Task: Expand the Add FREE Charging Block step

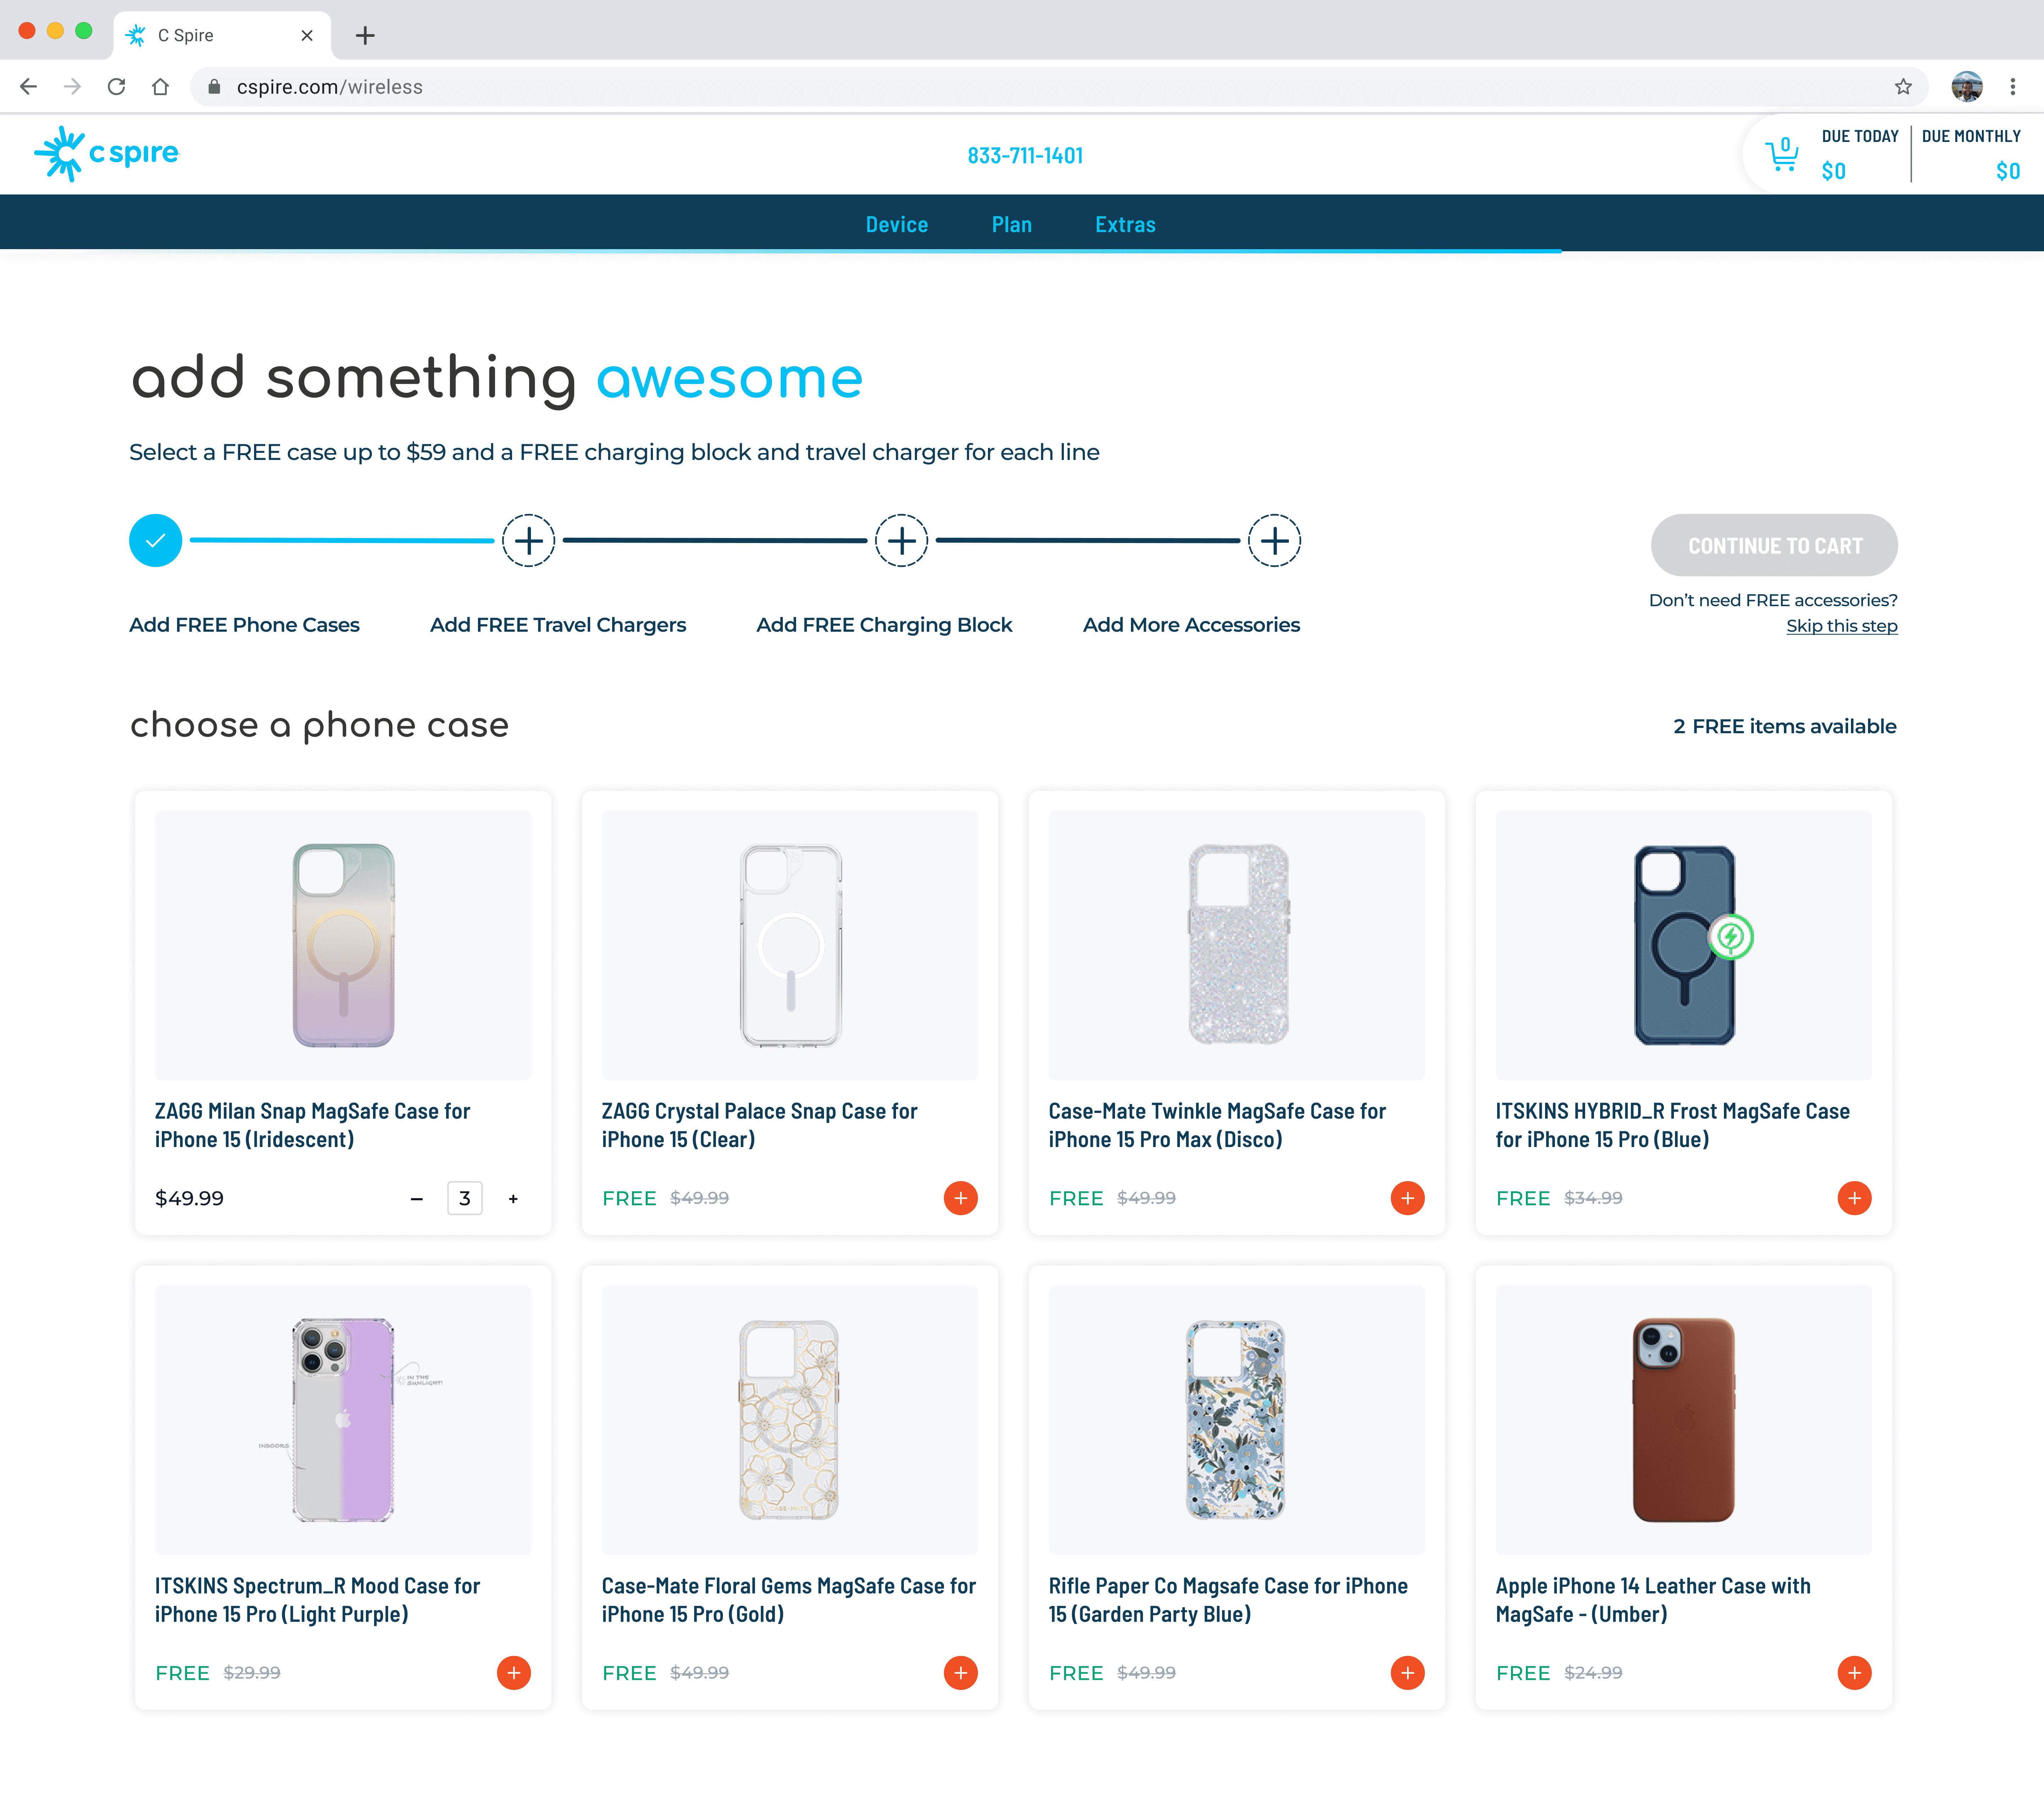Action: tap(901, 541)
